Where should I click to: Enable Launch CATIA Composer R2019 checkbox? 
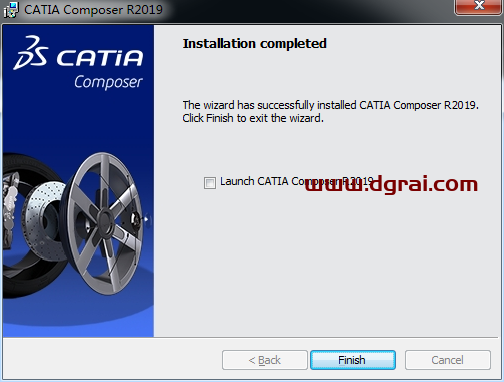210,183
